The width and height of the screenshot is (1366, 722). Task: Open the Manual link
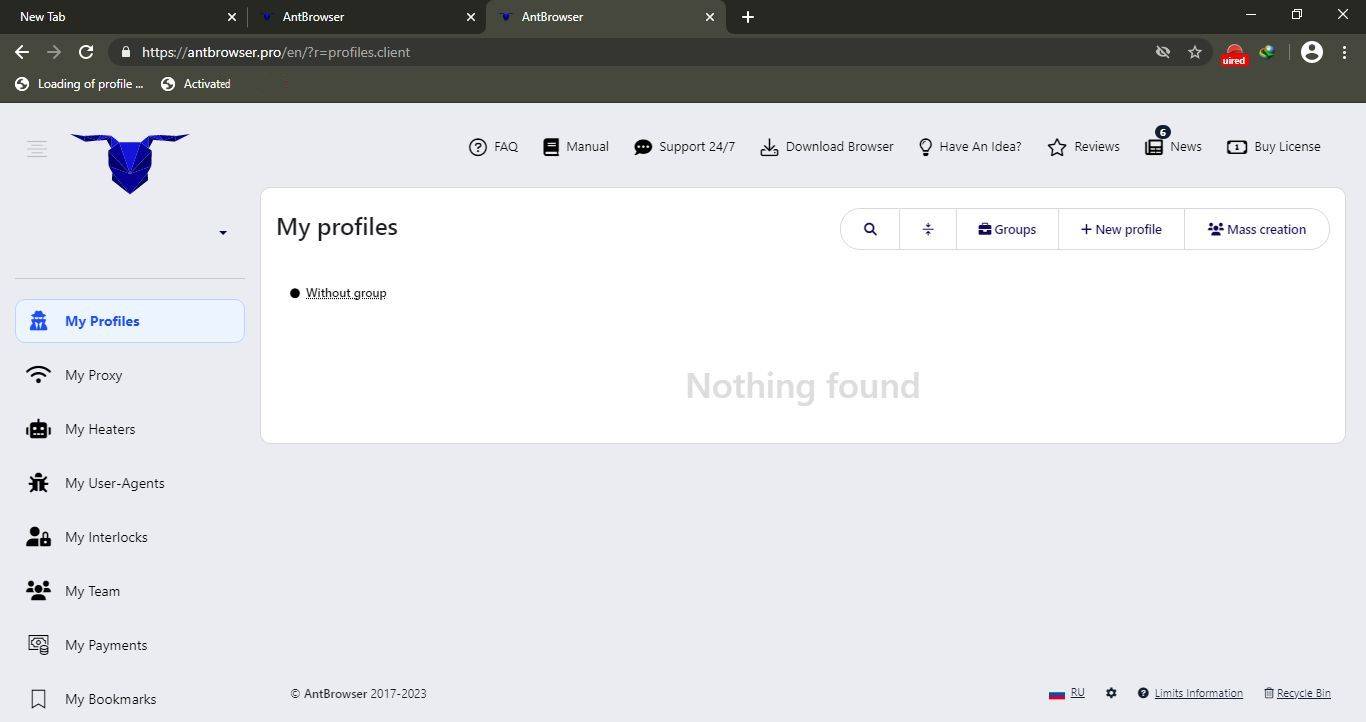(x=576, y=147)
